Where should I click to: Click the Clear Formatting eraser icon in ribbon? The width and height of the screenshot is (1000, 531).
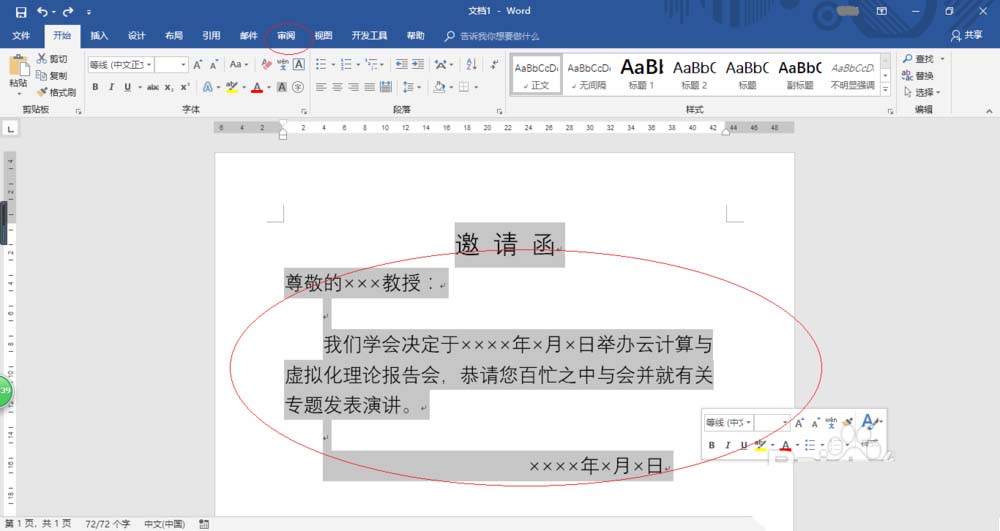(265, 64)
